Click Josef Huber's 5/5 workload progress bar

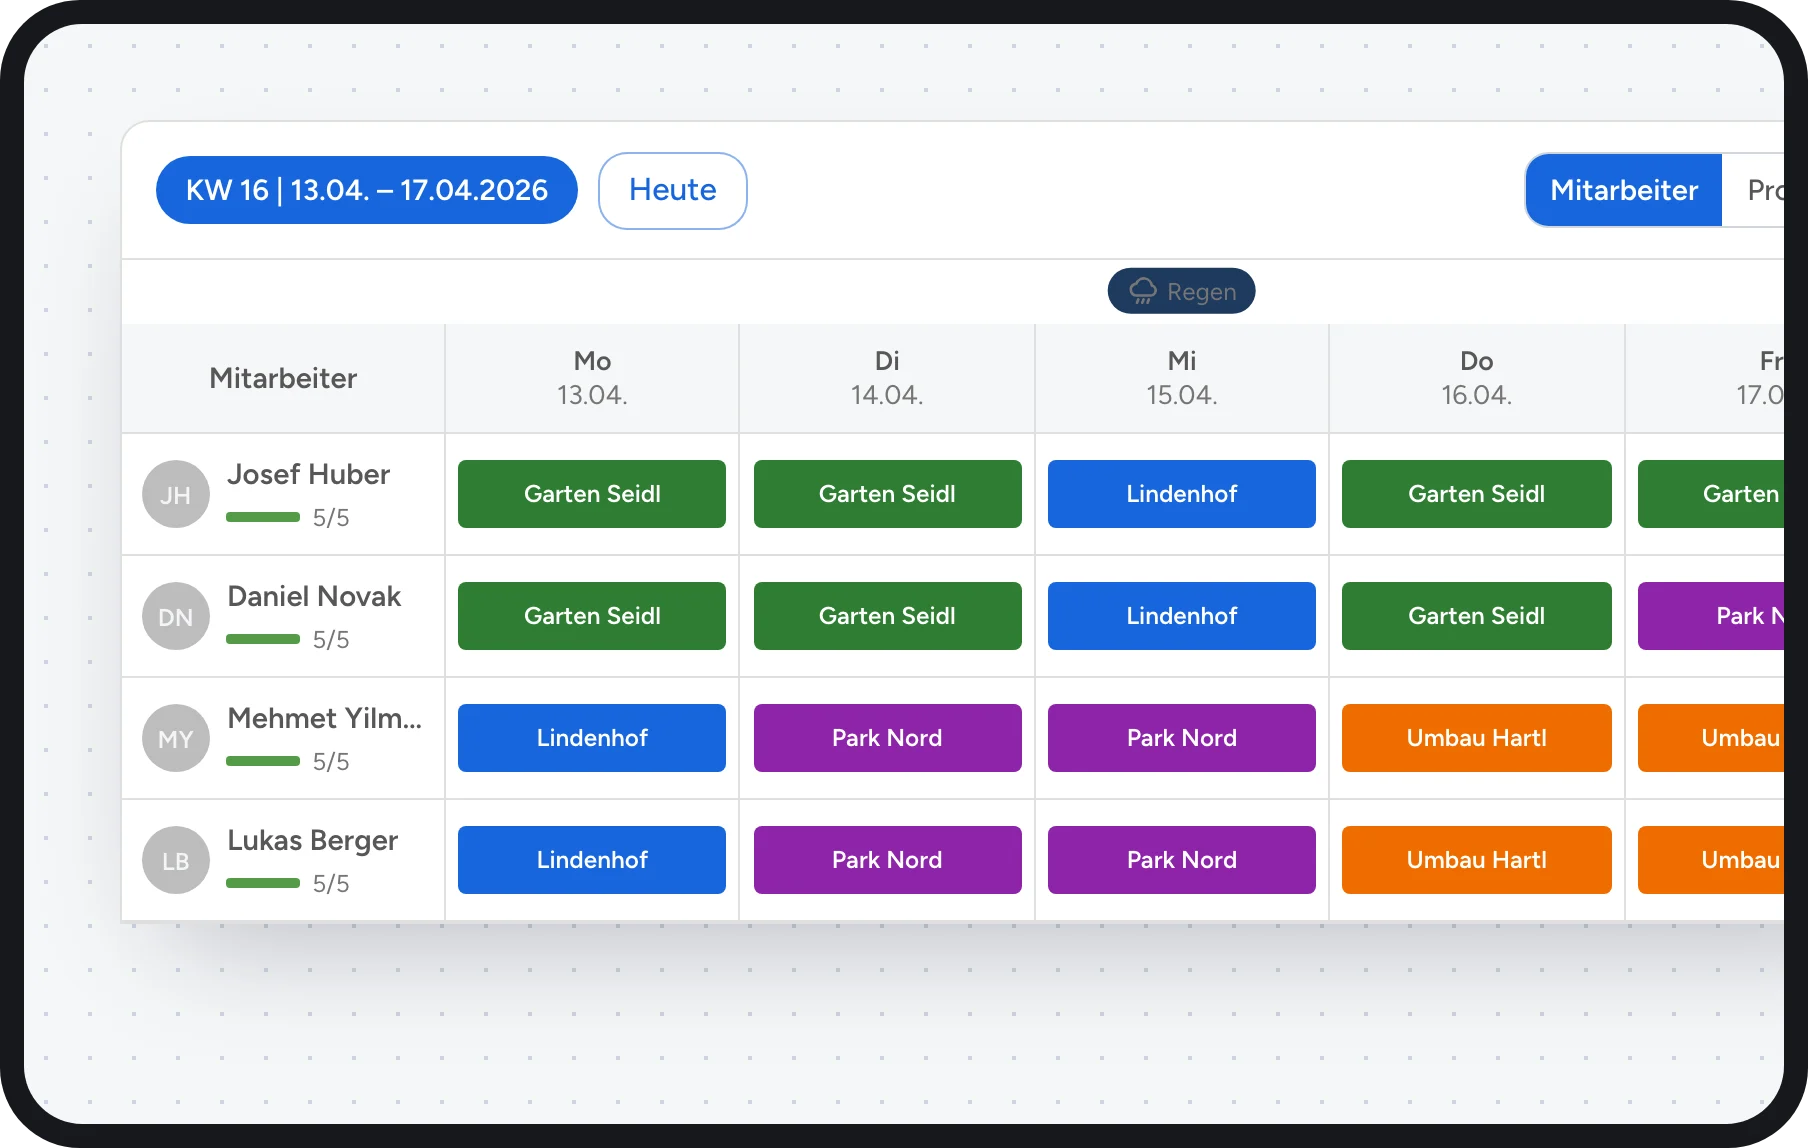[x=263, y=517]
